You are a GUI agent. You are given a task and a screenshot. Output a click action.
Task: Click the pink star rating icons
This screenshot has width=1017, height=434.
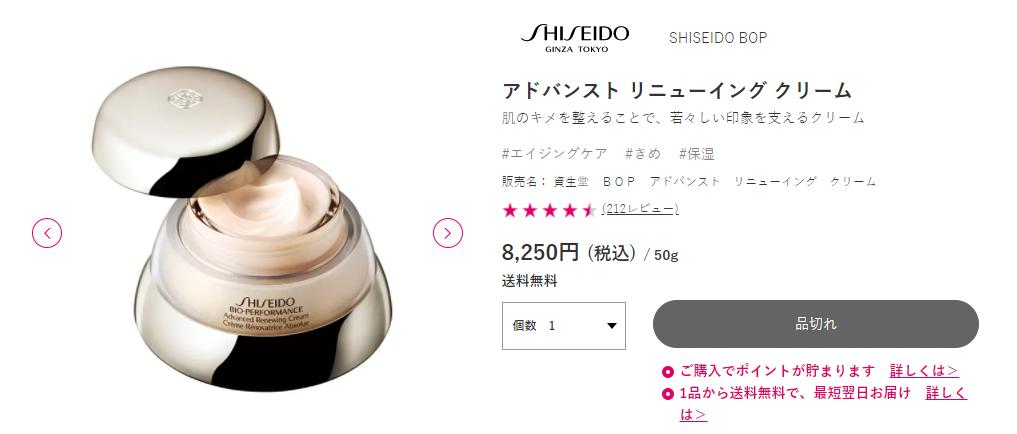click(x=549, y=210)
